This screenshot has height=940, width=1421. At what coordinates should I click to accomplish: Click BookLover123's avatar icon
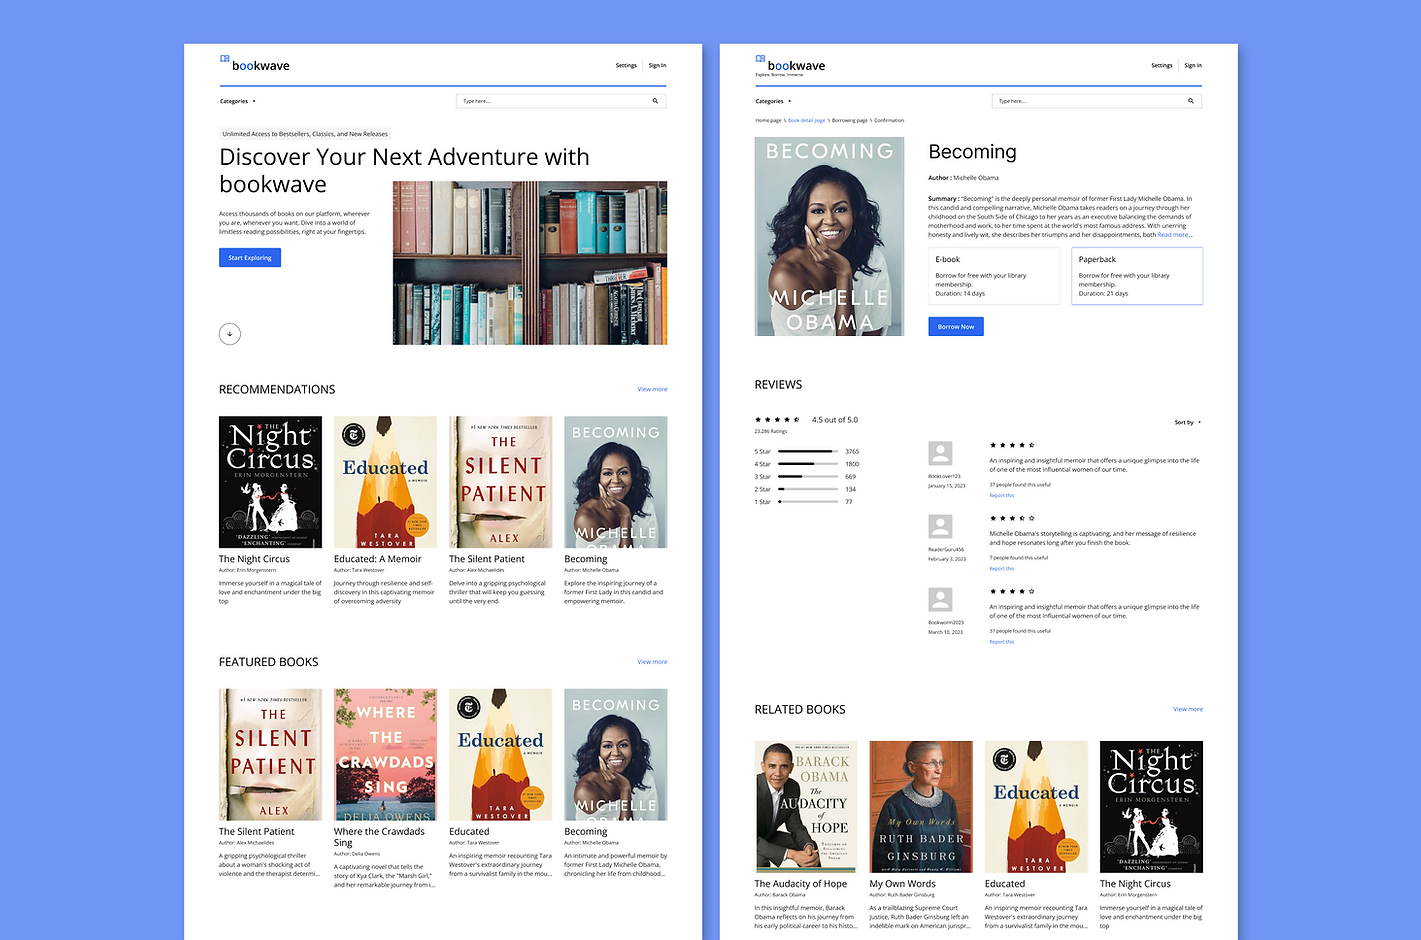pyautogui.click(x=940, y=453)
